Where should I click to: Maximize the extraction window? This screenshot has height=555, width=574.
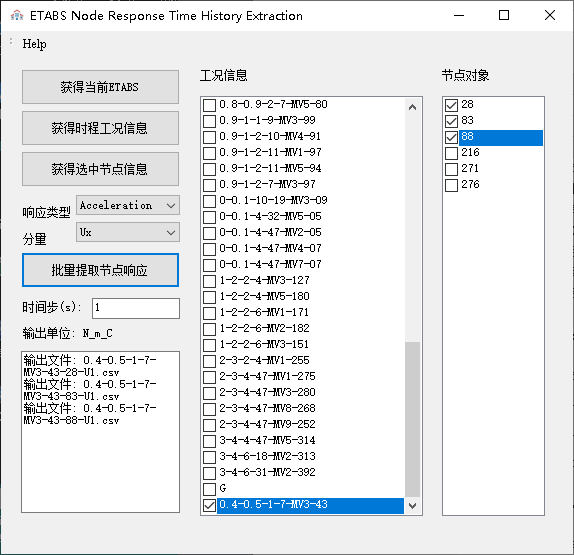tap(504, 15)
